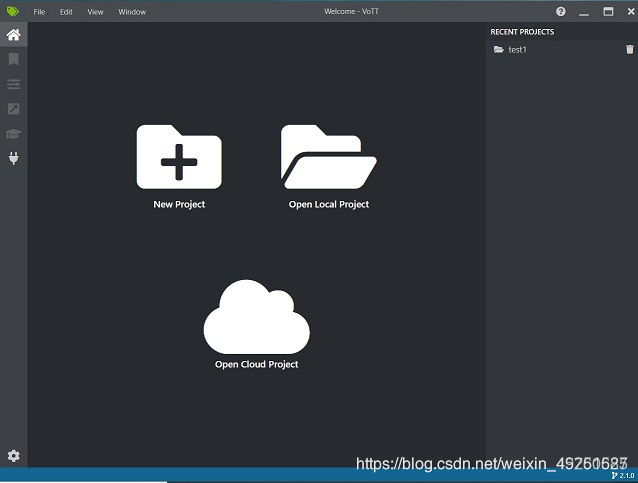The image size is (638, 483).
Task: Click the Open Local Project folder icon
Action: click(328, 157)
